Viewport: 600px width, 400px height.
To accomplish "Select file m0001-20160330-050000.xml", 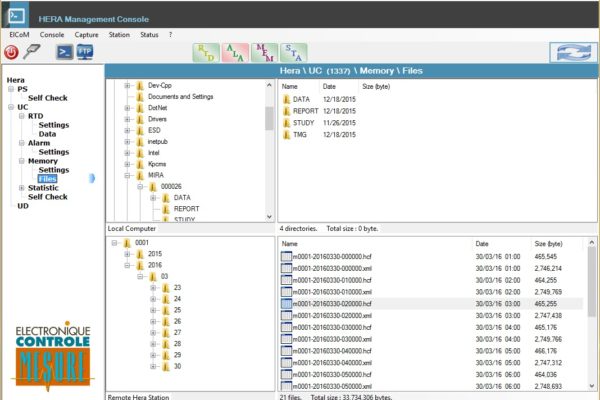I will click(332, 387).
